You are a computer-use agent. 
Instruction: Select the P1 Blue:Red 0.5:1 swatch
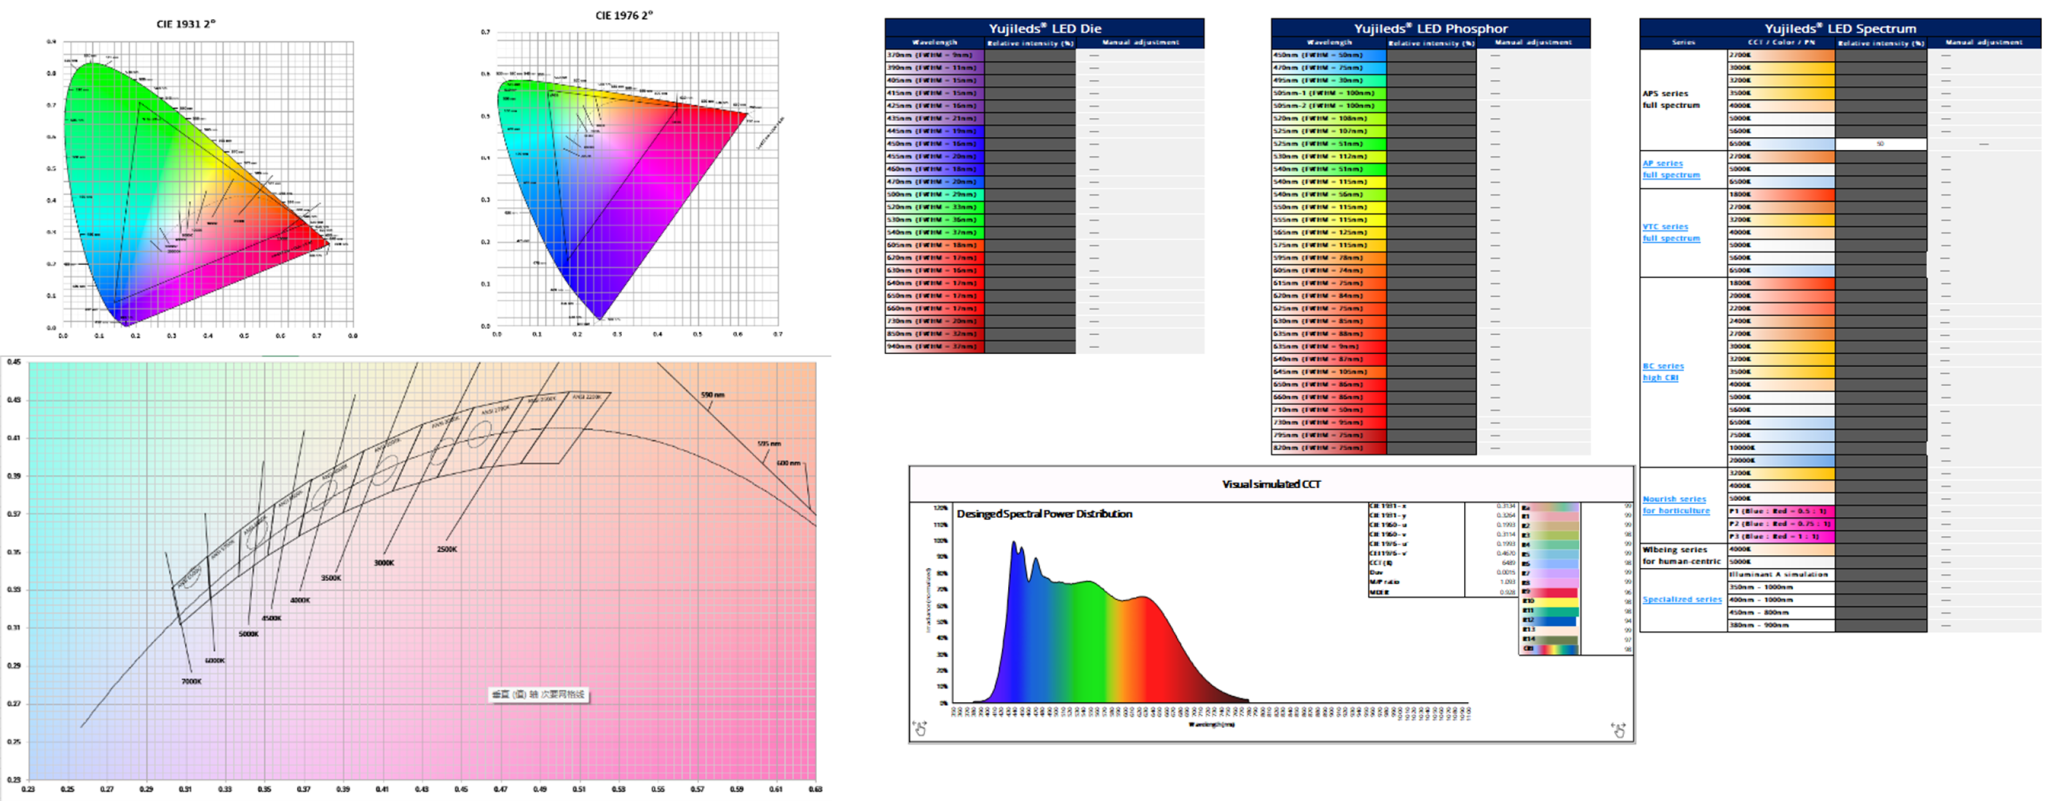coord(1780,511)
